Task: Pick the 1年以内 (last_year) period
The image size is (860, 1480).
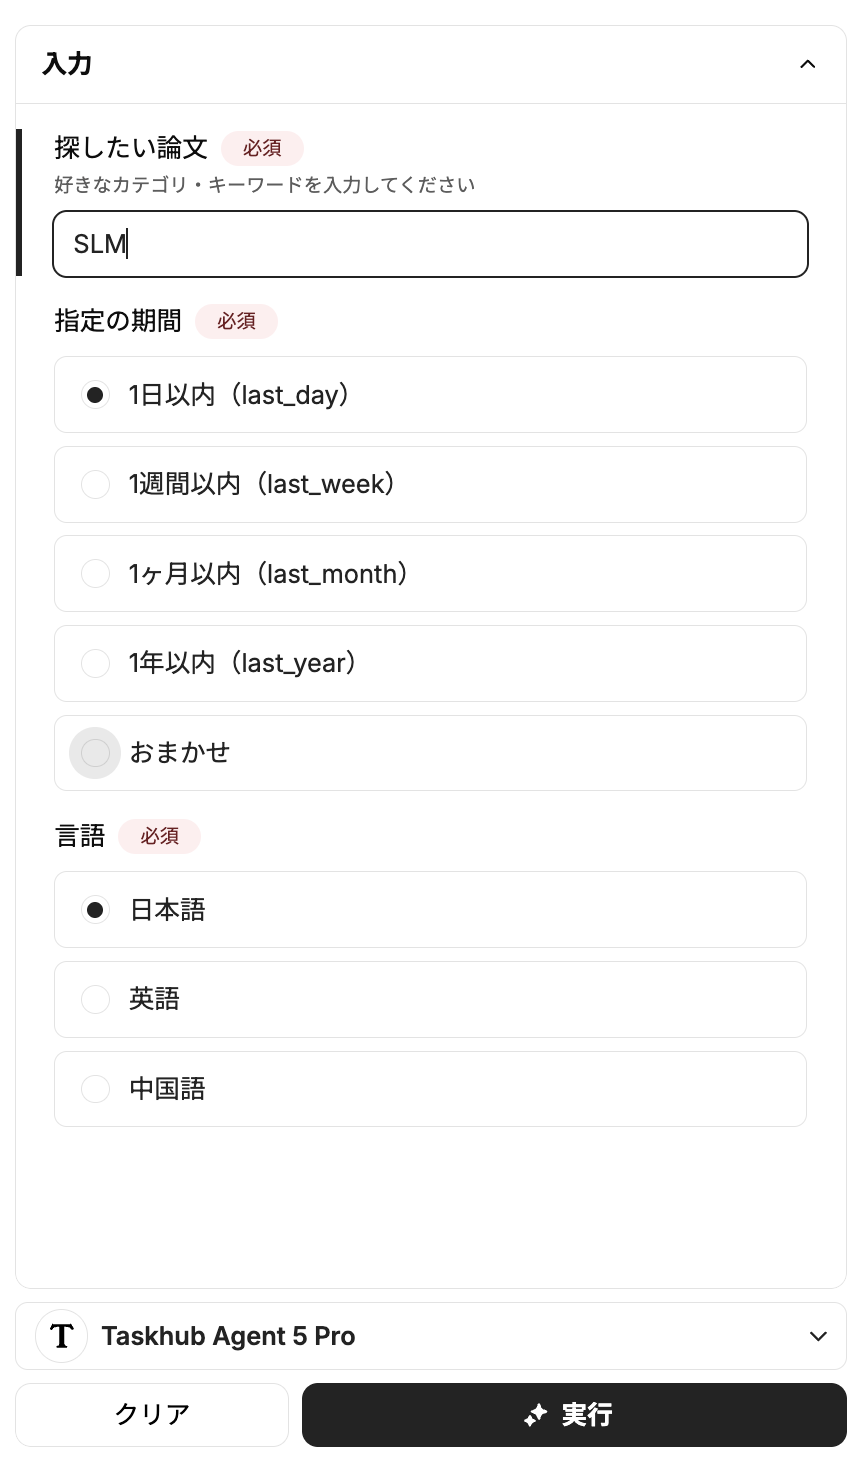Action: pos(95,663)
